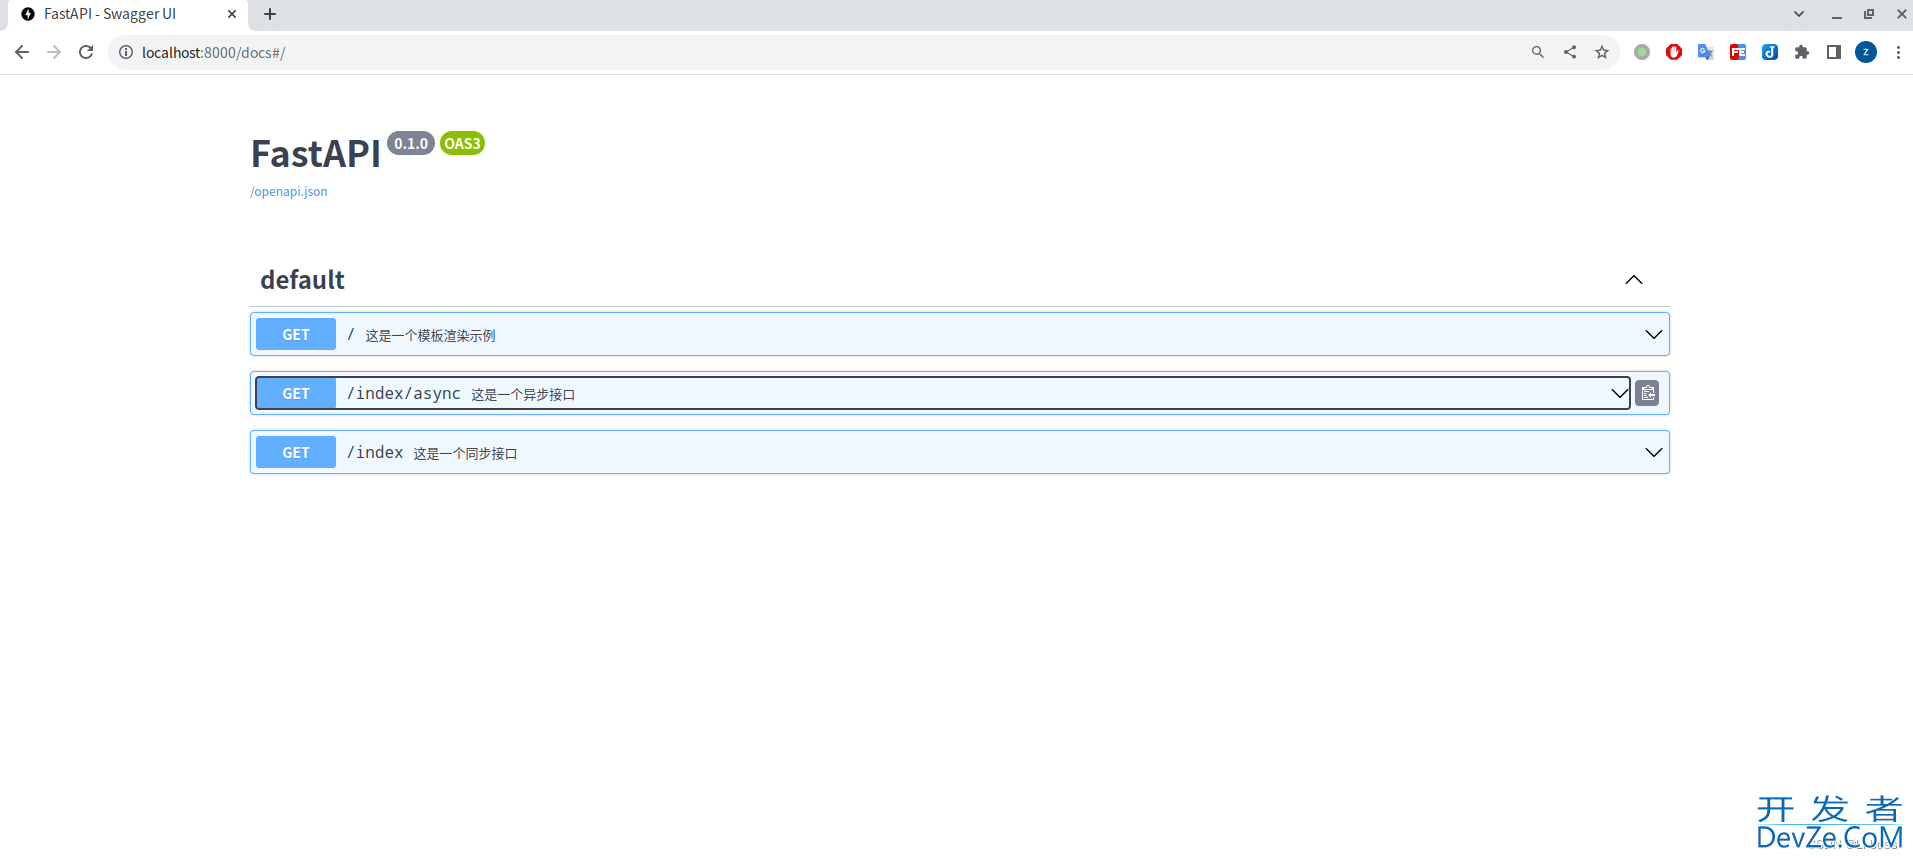The image size is (1913, 859).
Task: Open the Google Translate extension icon
Action: pyautogui.click(x=1706, y=52)
